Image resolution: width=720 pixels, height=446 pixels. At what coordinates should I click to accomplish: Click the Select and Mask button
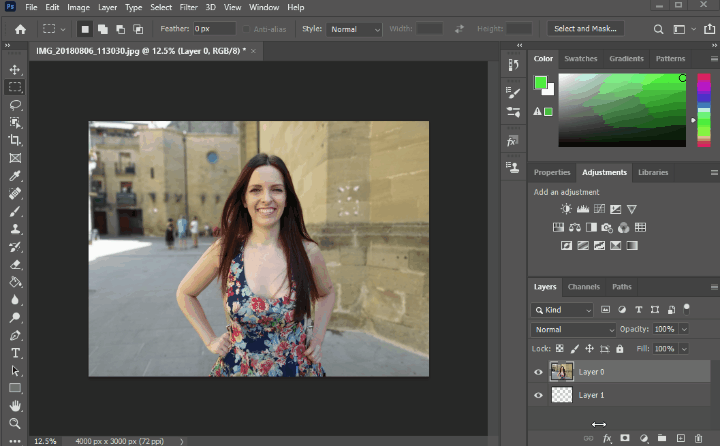(585, 28)
